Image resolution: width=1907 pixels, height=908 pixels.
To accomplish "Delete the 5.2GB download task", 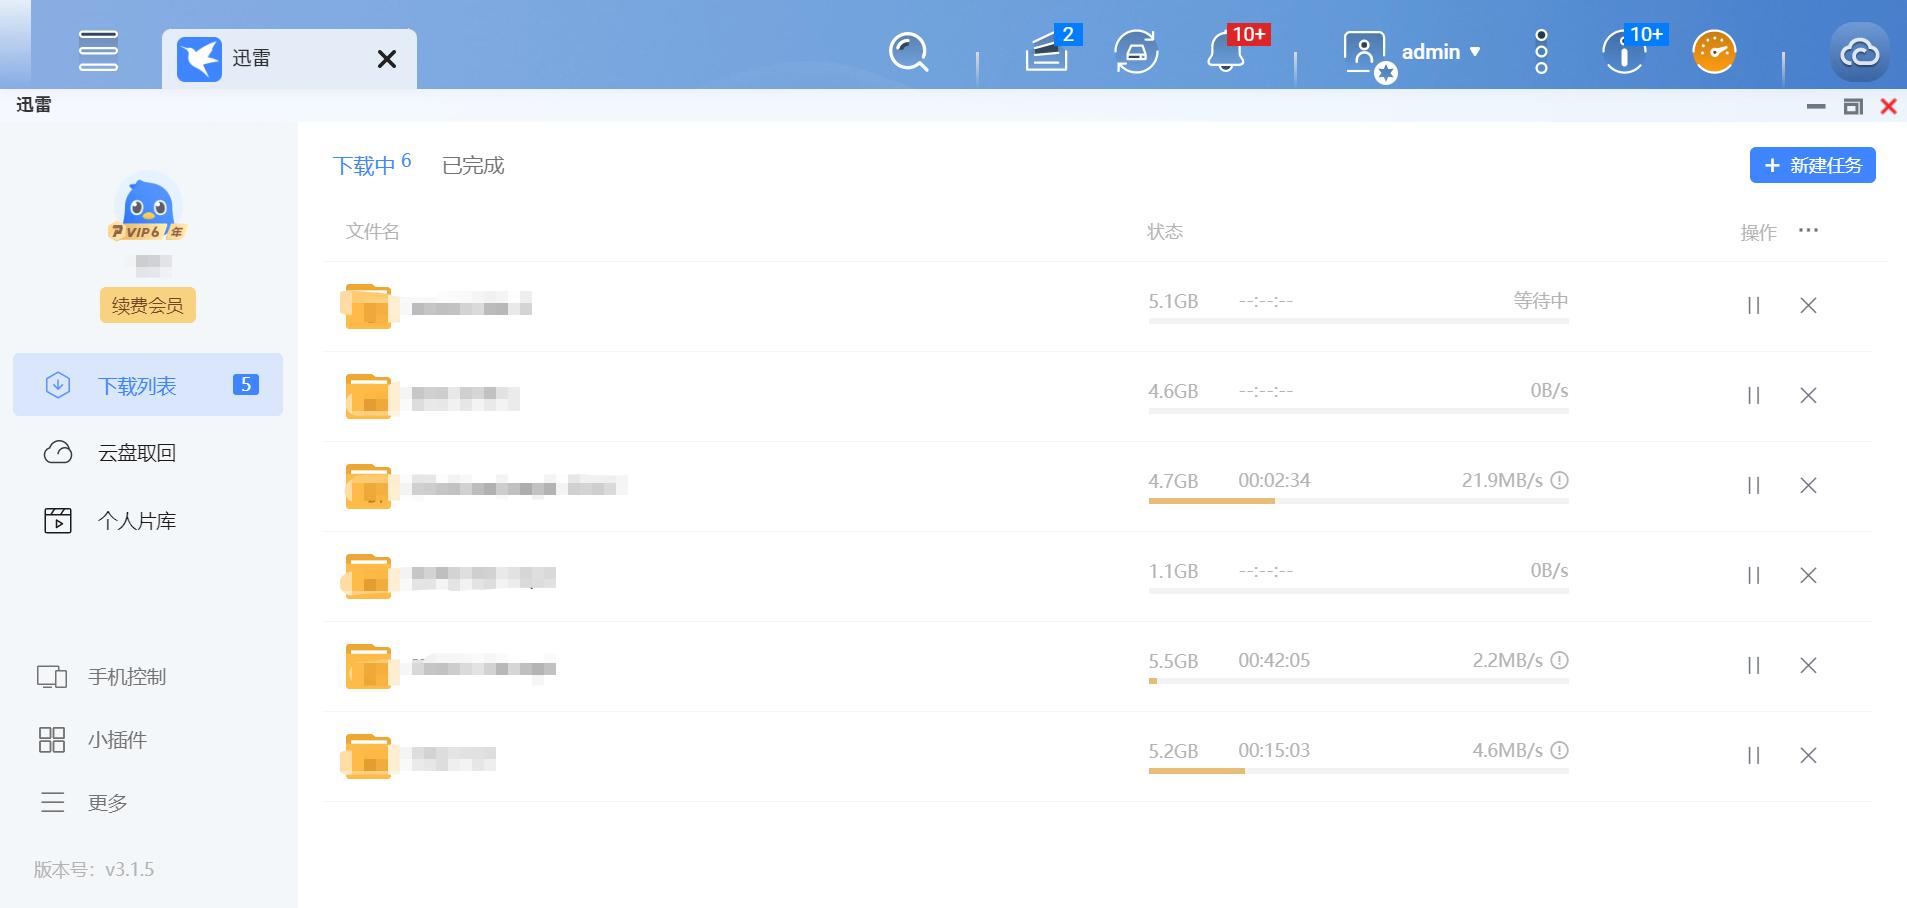I will click(x=1808, y=756).
